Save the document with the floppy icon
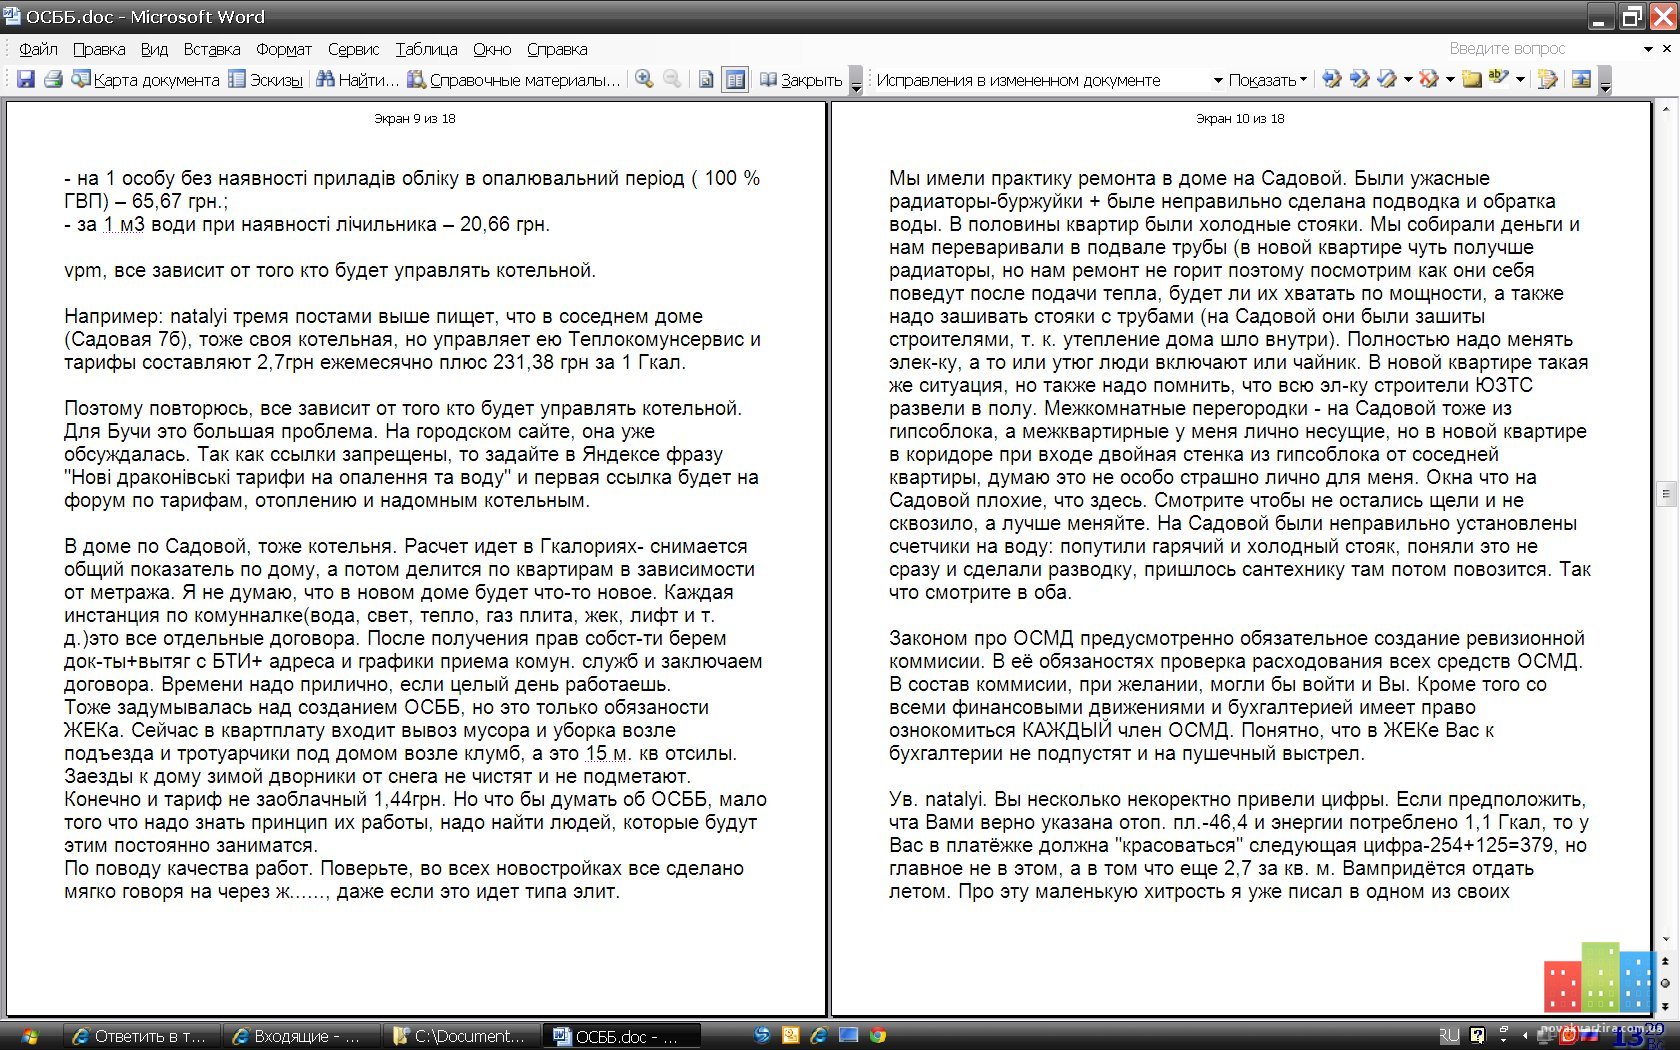1680x1050 pixels. (26, 79)
